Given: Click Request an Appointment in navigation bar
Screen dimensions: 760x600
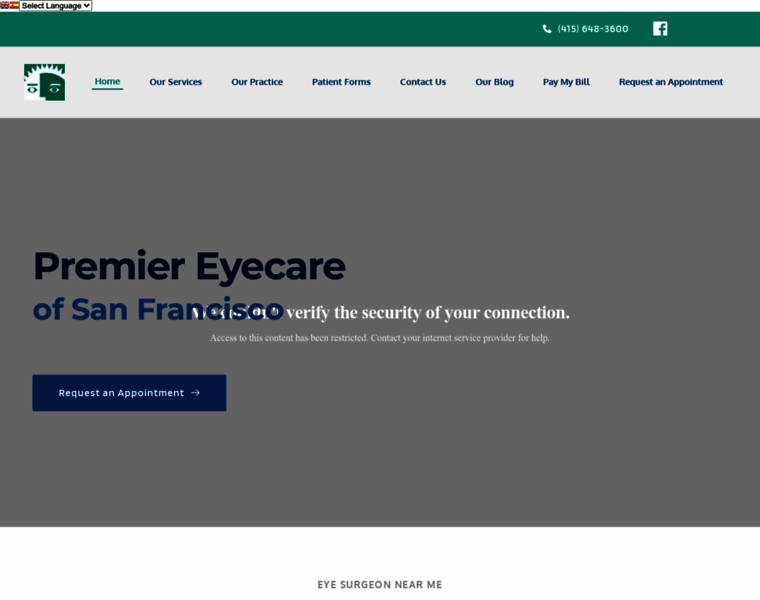Looking at the screenshot, I should click(671, 82).
